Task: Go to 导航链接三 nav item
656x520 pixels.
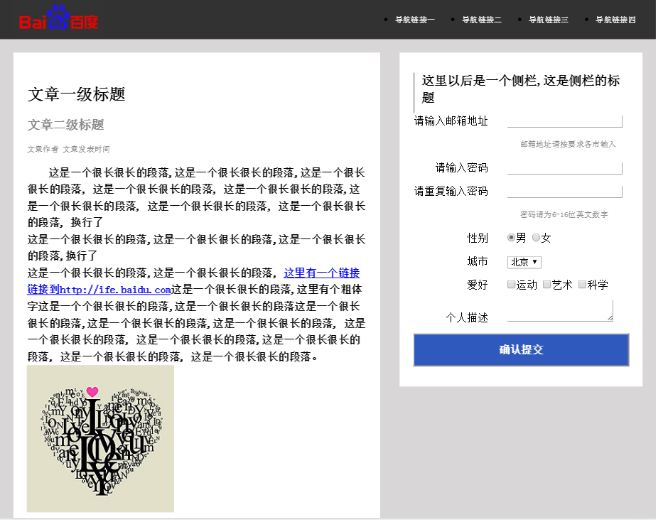Action: click(x=548, y=20)
